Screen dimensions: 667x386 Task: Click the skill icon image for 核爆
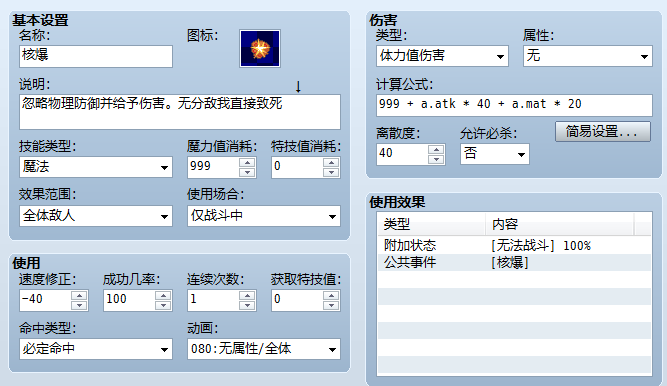(260, 48)
